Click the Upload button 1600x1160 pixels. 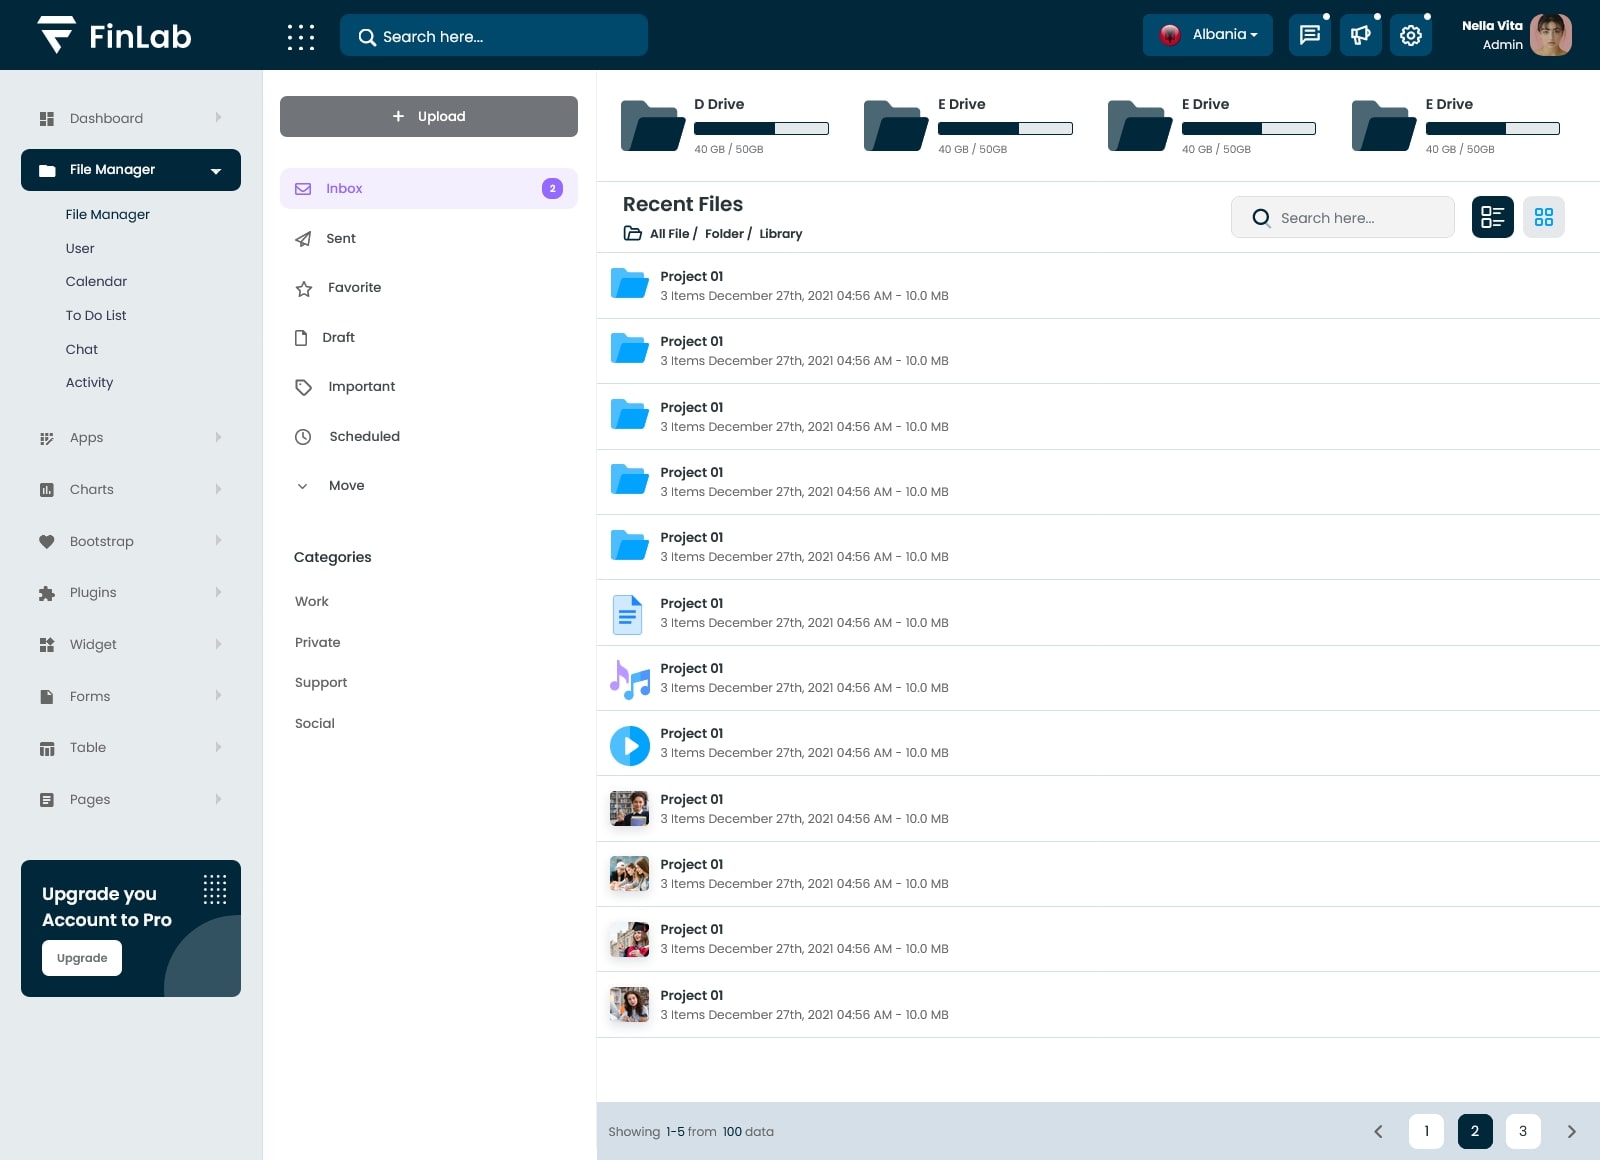428,117
